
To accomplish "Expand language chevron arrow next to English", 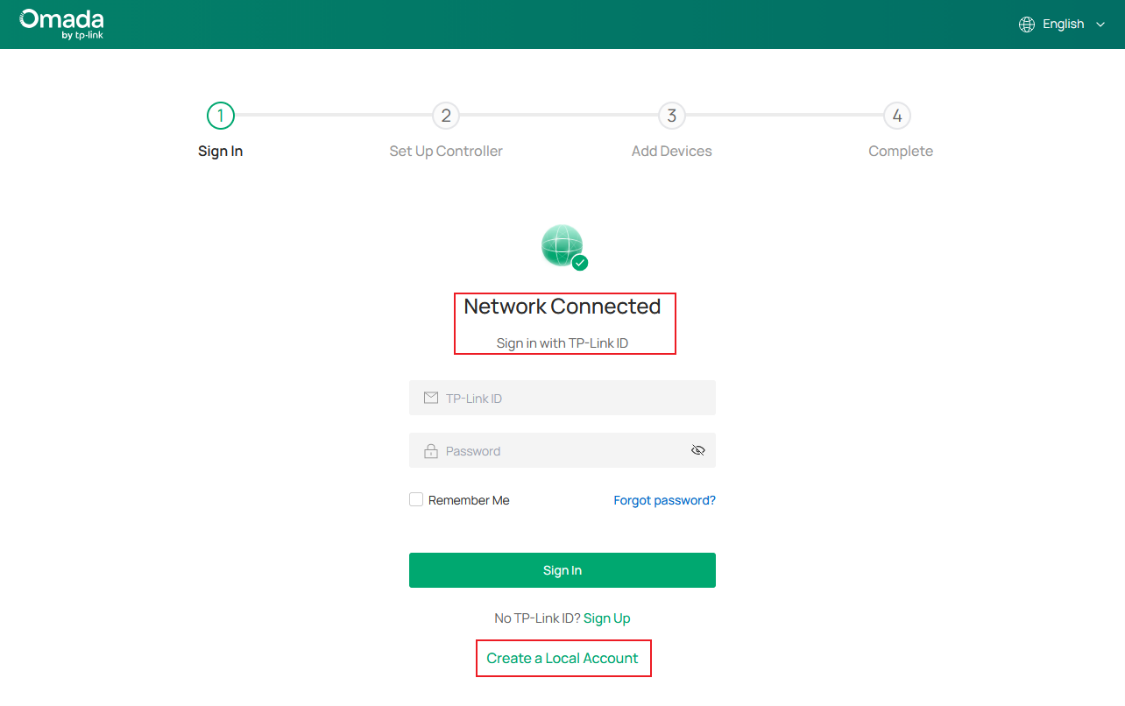I will [x=1100, y=24].
